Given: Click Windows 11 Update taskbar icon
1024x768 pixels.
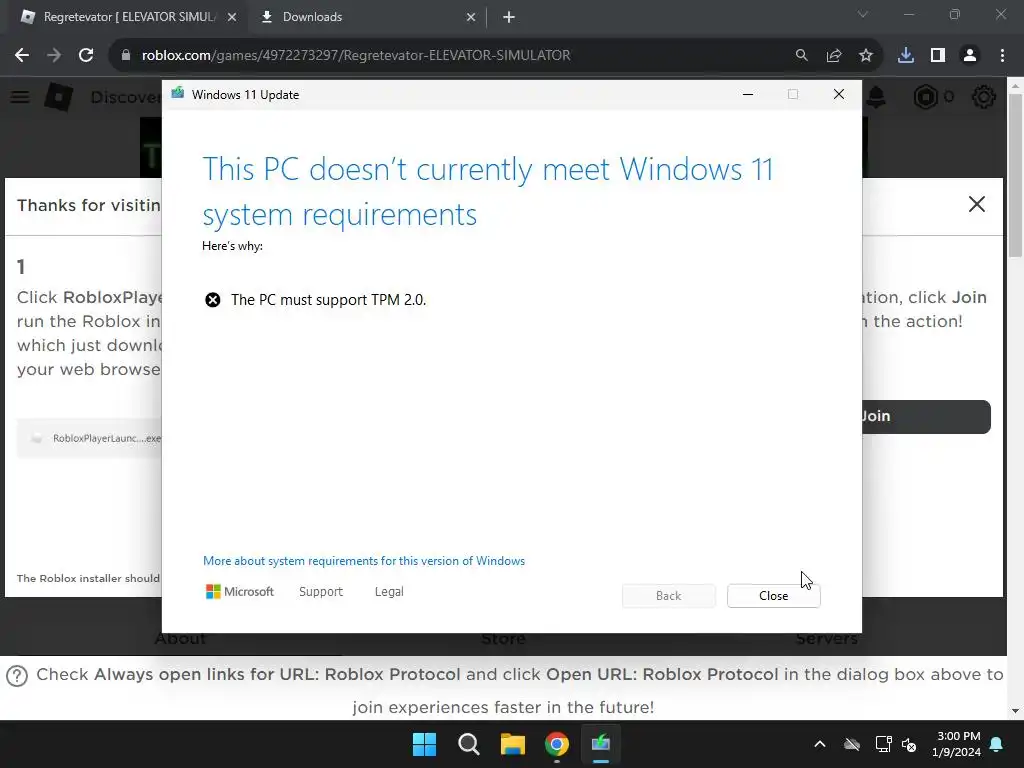Looking at the screenshot, I should pyautogui.click(x=601, y=744).
